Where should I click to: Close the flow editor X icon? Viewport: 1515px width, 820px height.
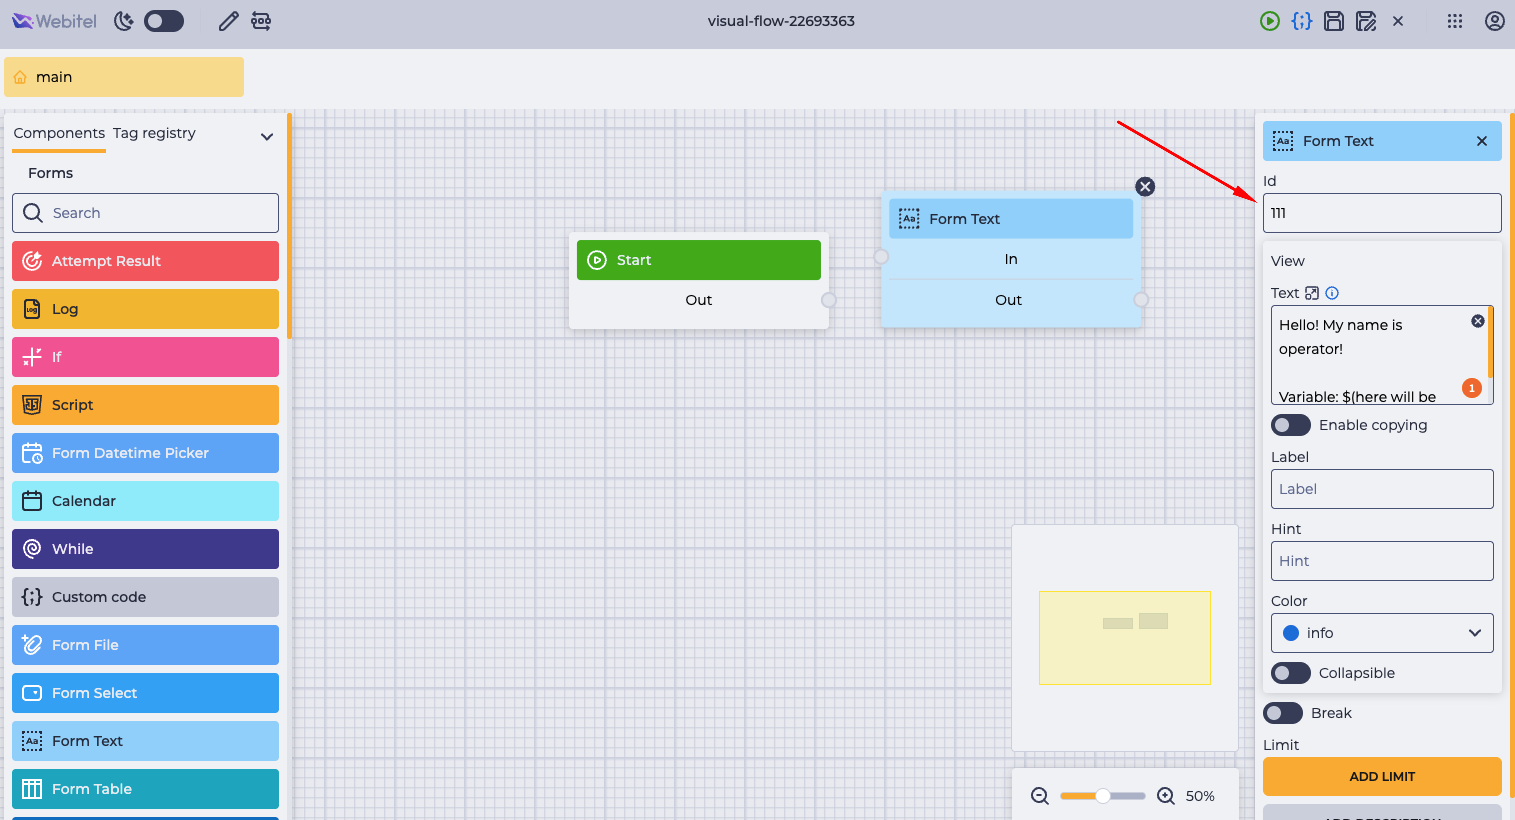coord(1398,21)
